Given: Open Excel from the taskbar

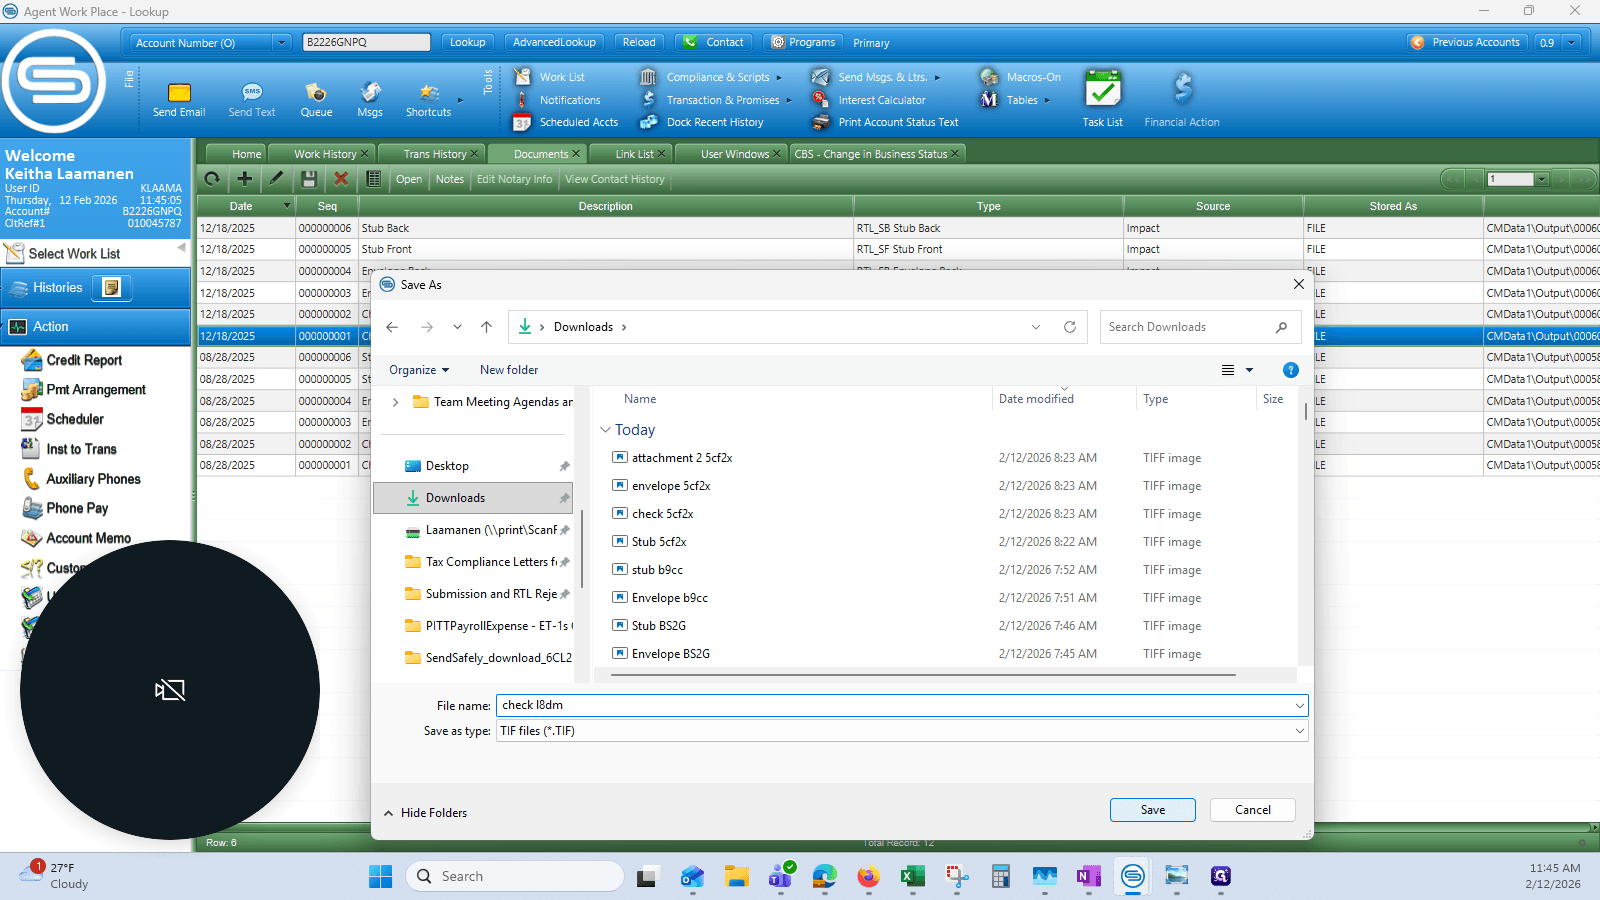Looking at the screenshot, I should pyautogui.click(x=912, y=877).
